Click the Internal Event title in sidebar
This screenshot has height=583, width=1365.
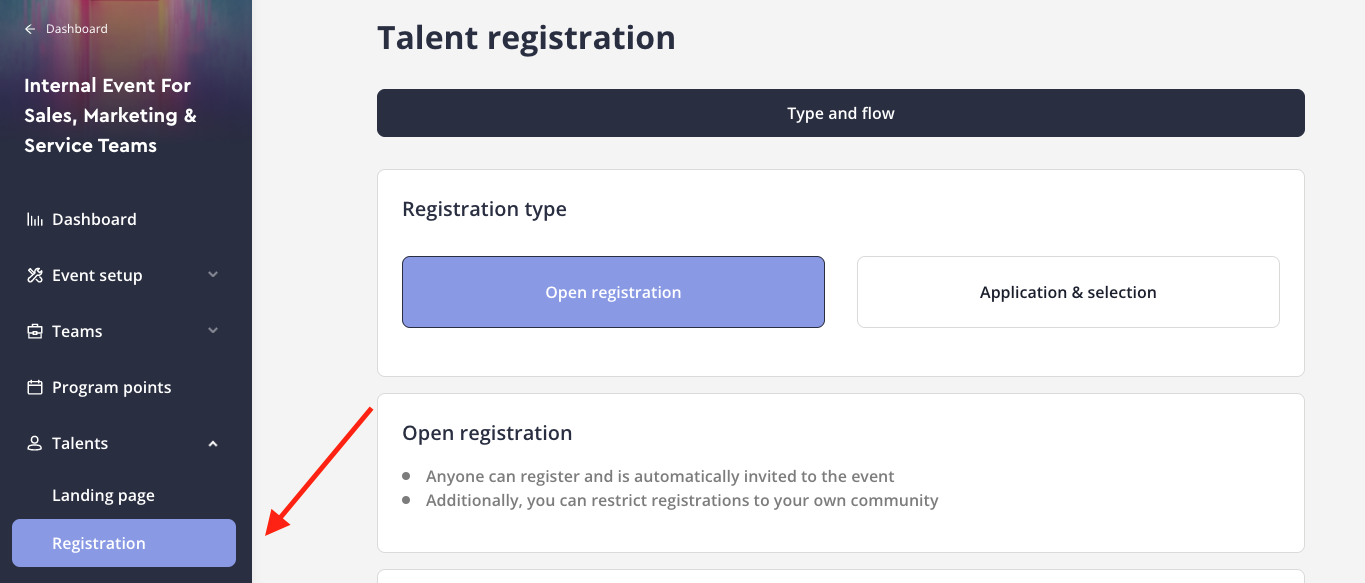tap(110, 115)
